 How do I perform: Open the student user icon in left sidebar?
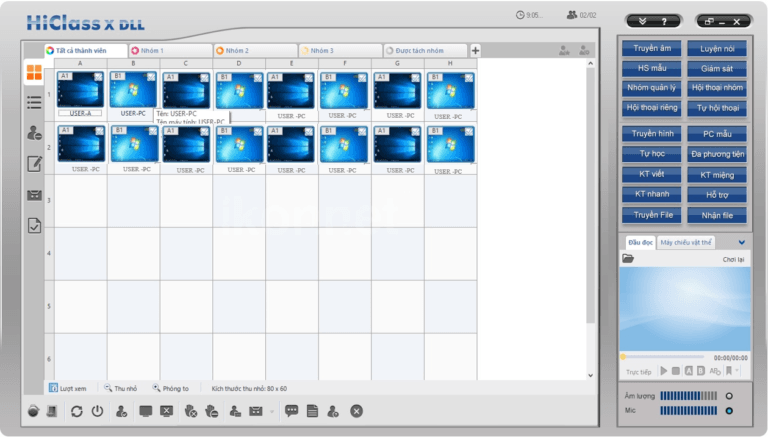pos(34,133)
